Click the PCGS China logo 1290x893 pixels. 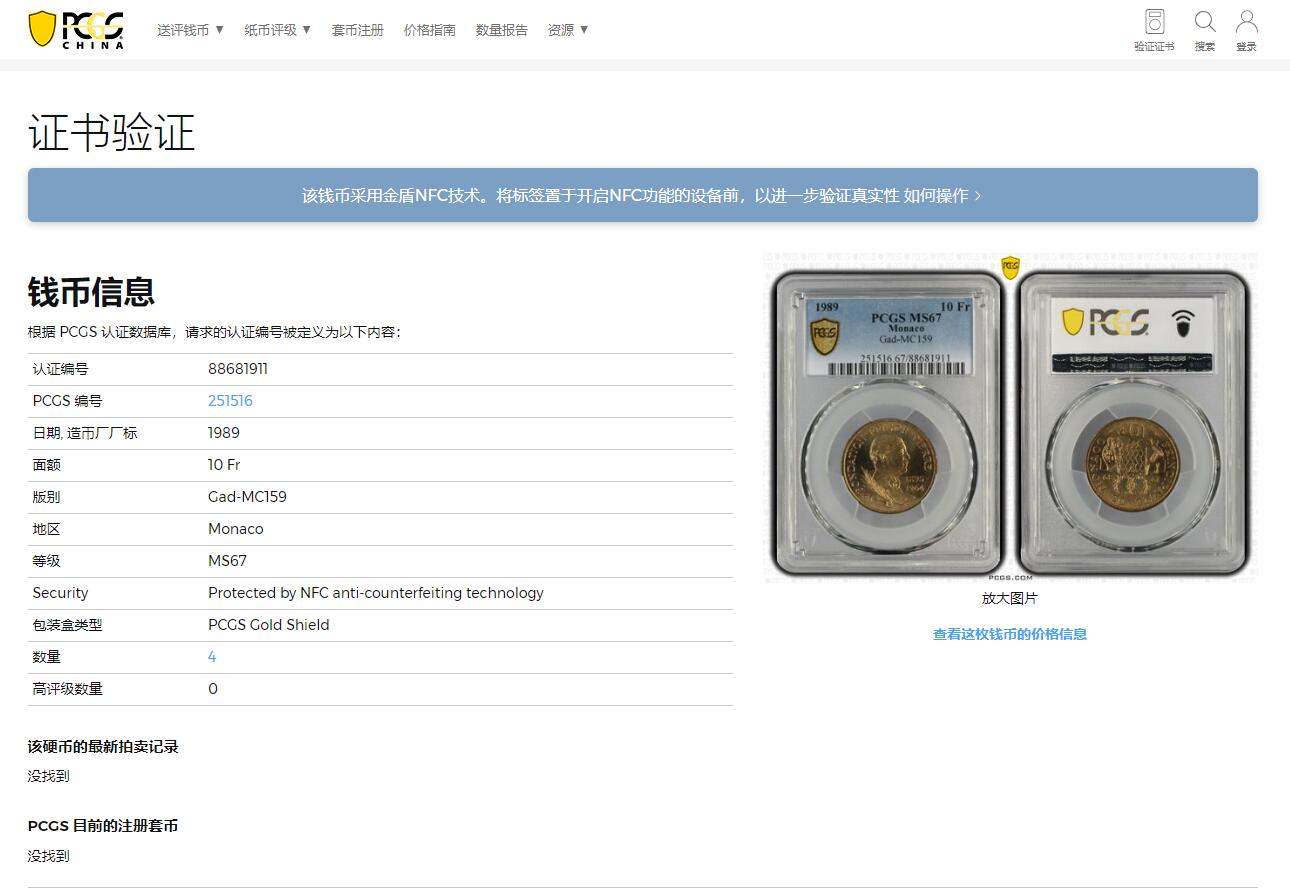pos(76,30)
